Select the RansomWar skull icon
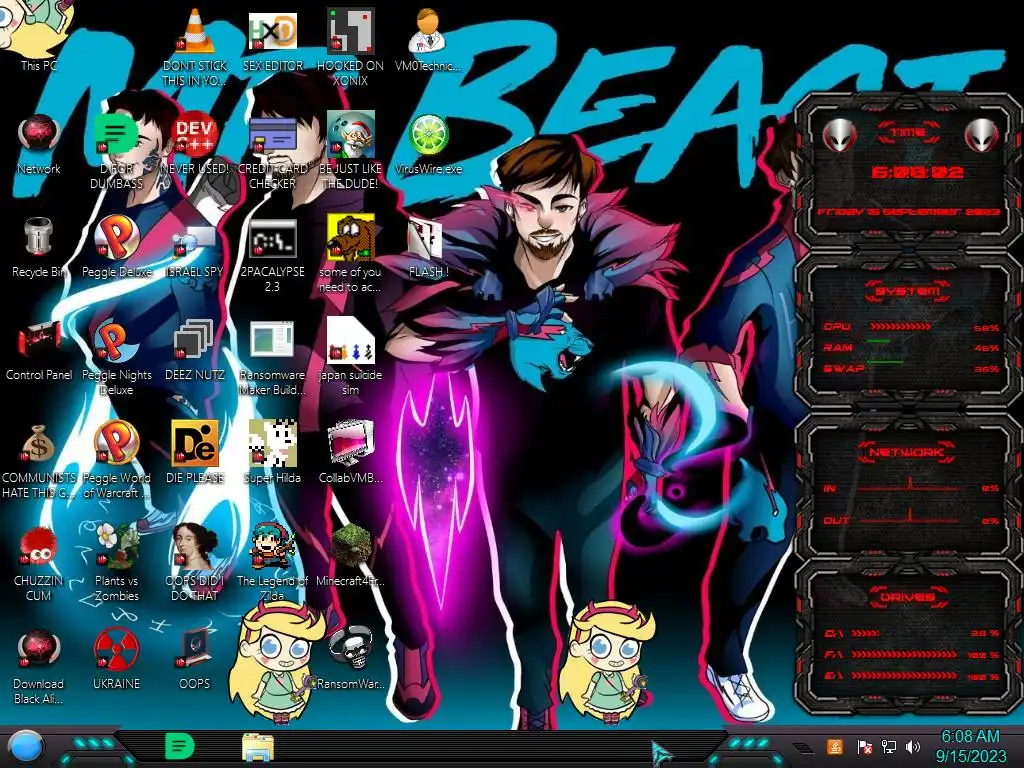This screenshot has width=1024, height=768. pos(350,649)
